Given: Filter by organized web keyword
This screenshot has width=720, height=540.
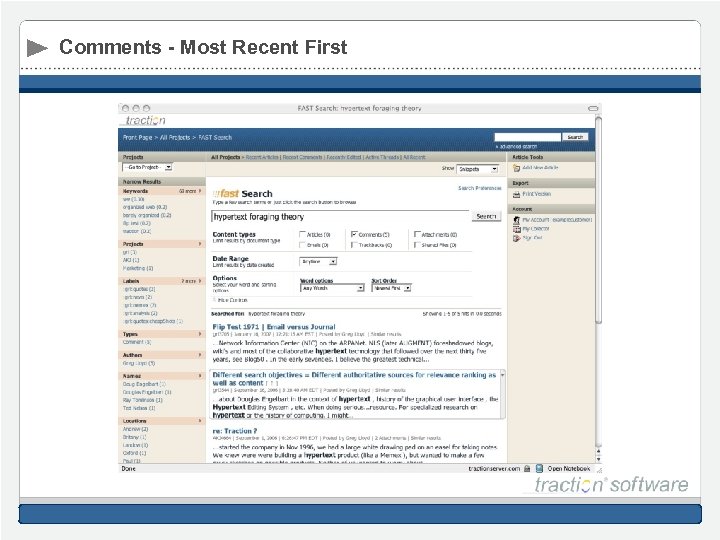Looking at the screenshot, I should pos(145,207).
